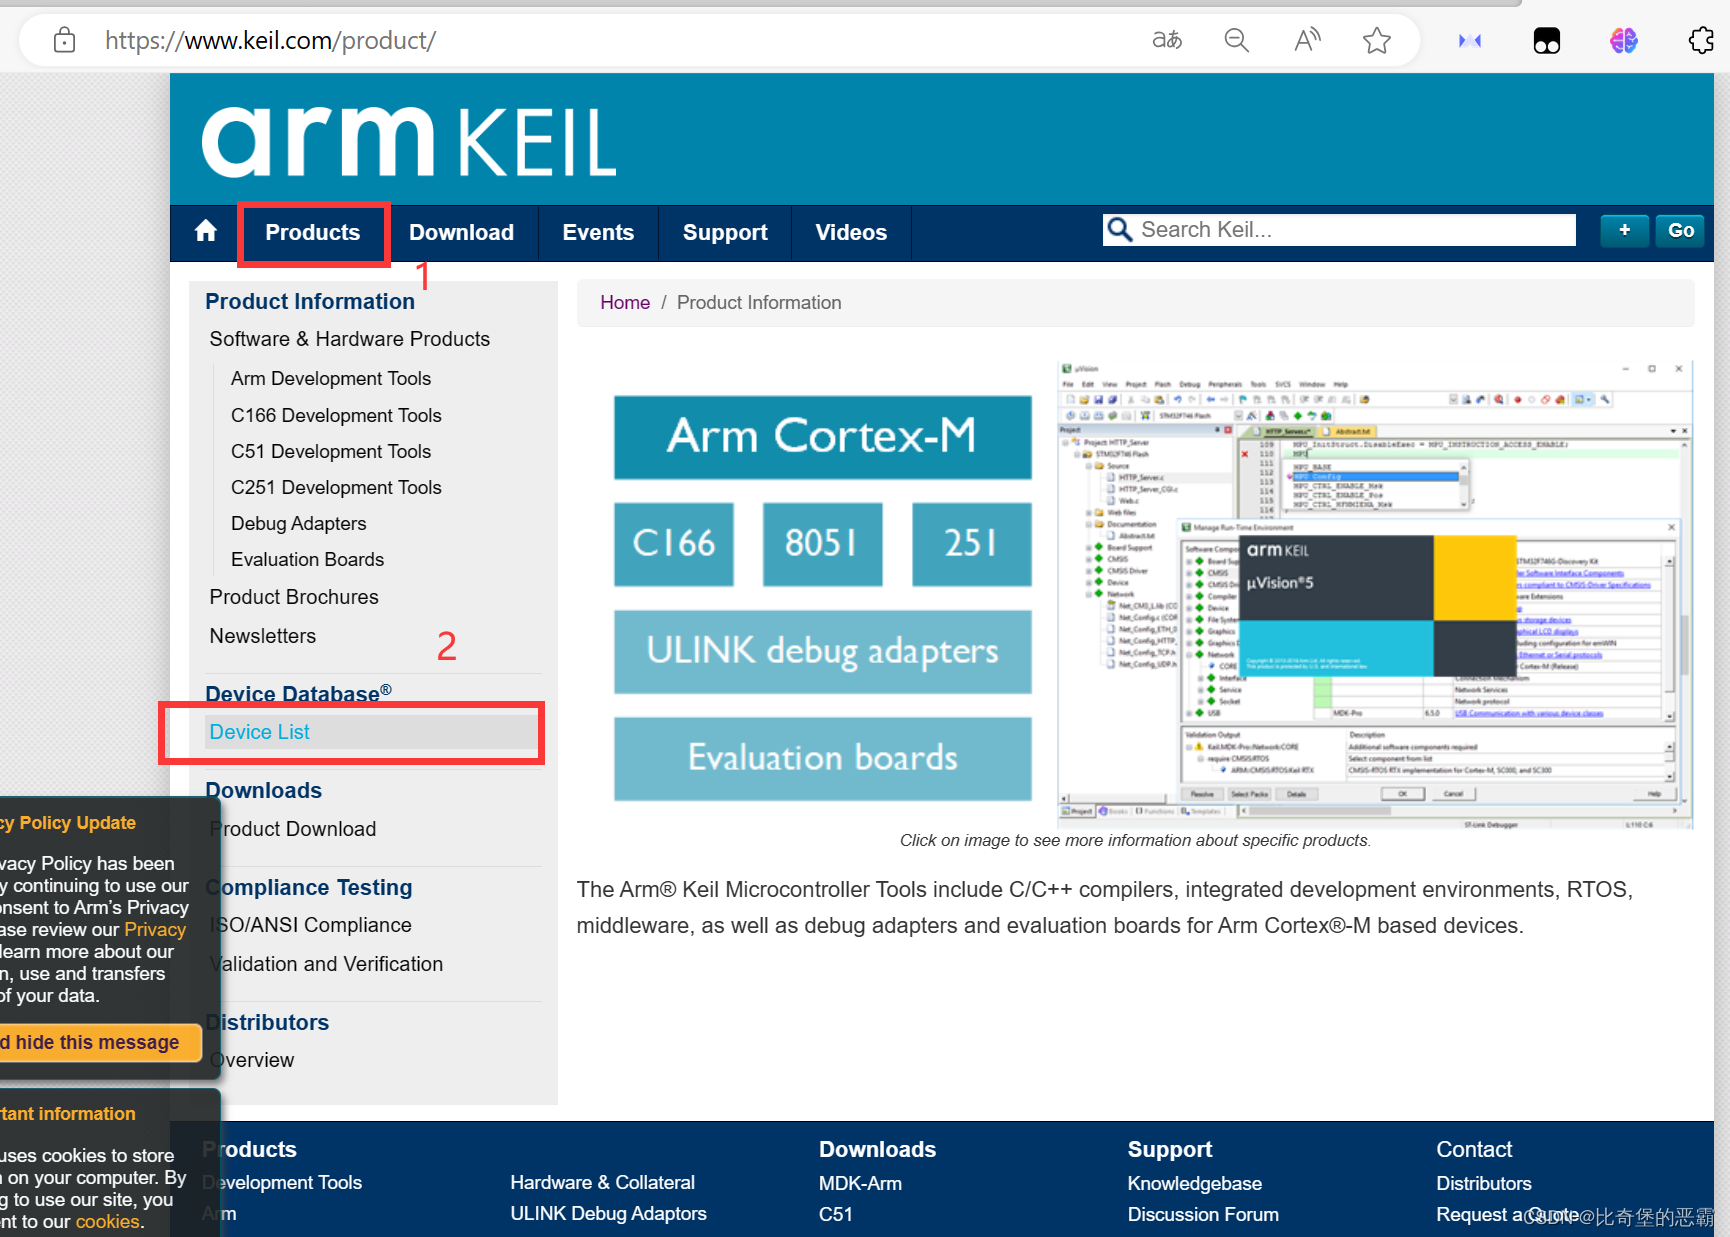1730x1237 pixels.
Task: Open the Products menu
Action: click(x=313, y=233)
